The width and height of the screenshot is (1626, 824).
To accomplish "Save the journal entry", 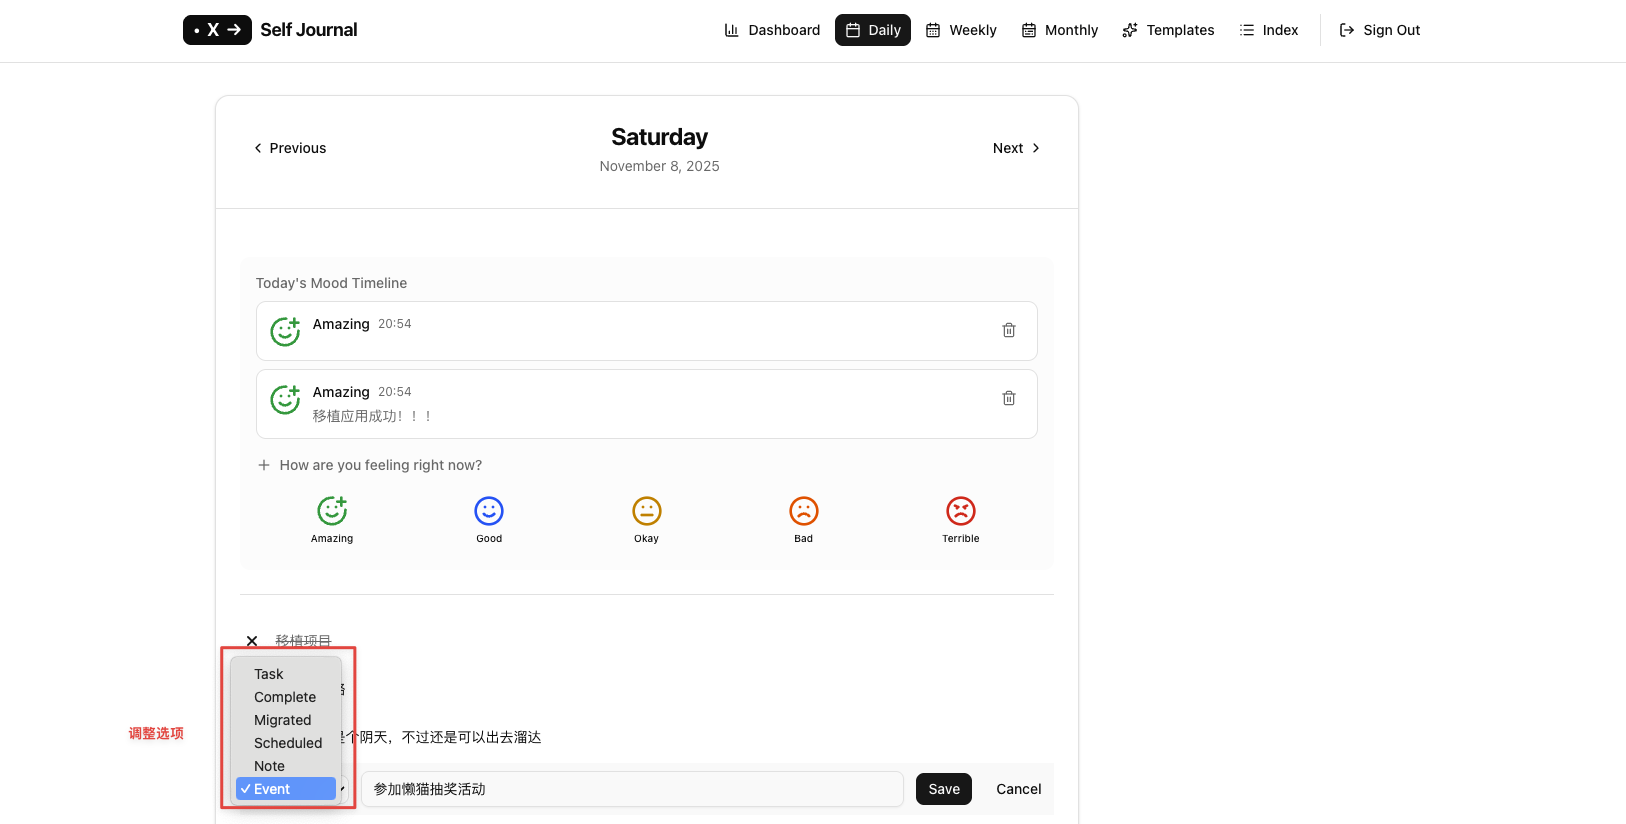I will point(944,789).
